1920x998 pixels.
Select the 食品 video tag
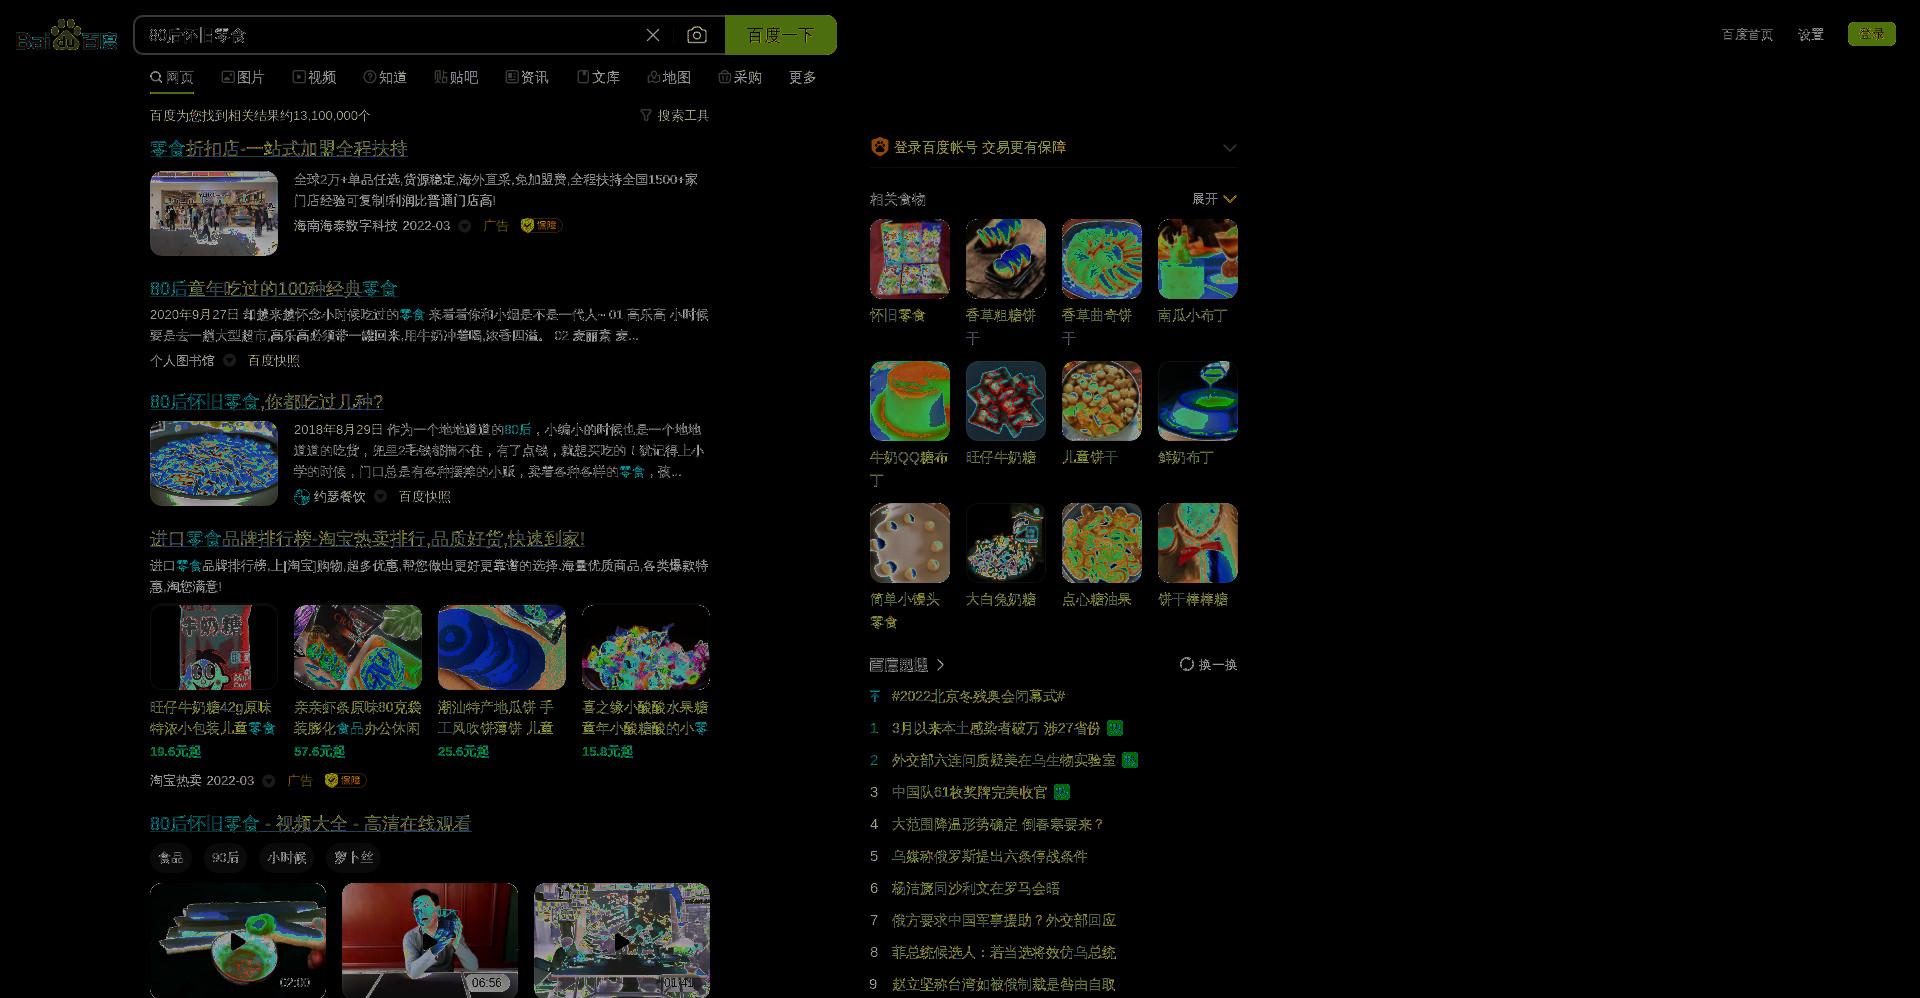coord(171,857)
